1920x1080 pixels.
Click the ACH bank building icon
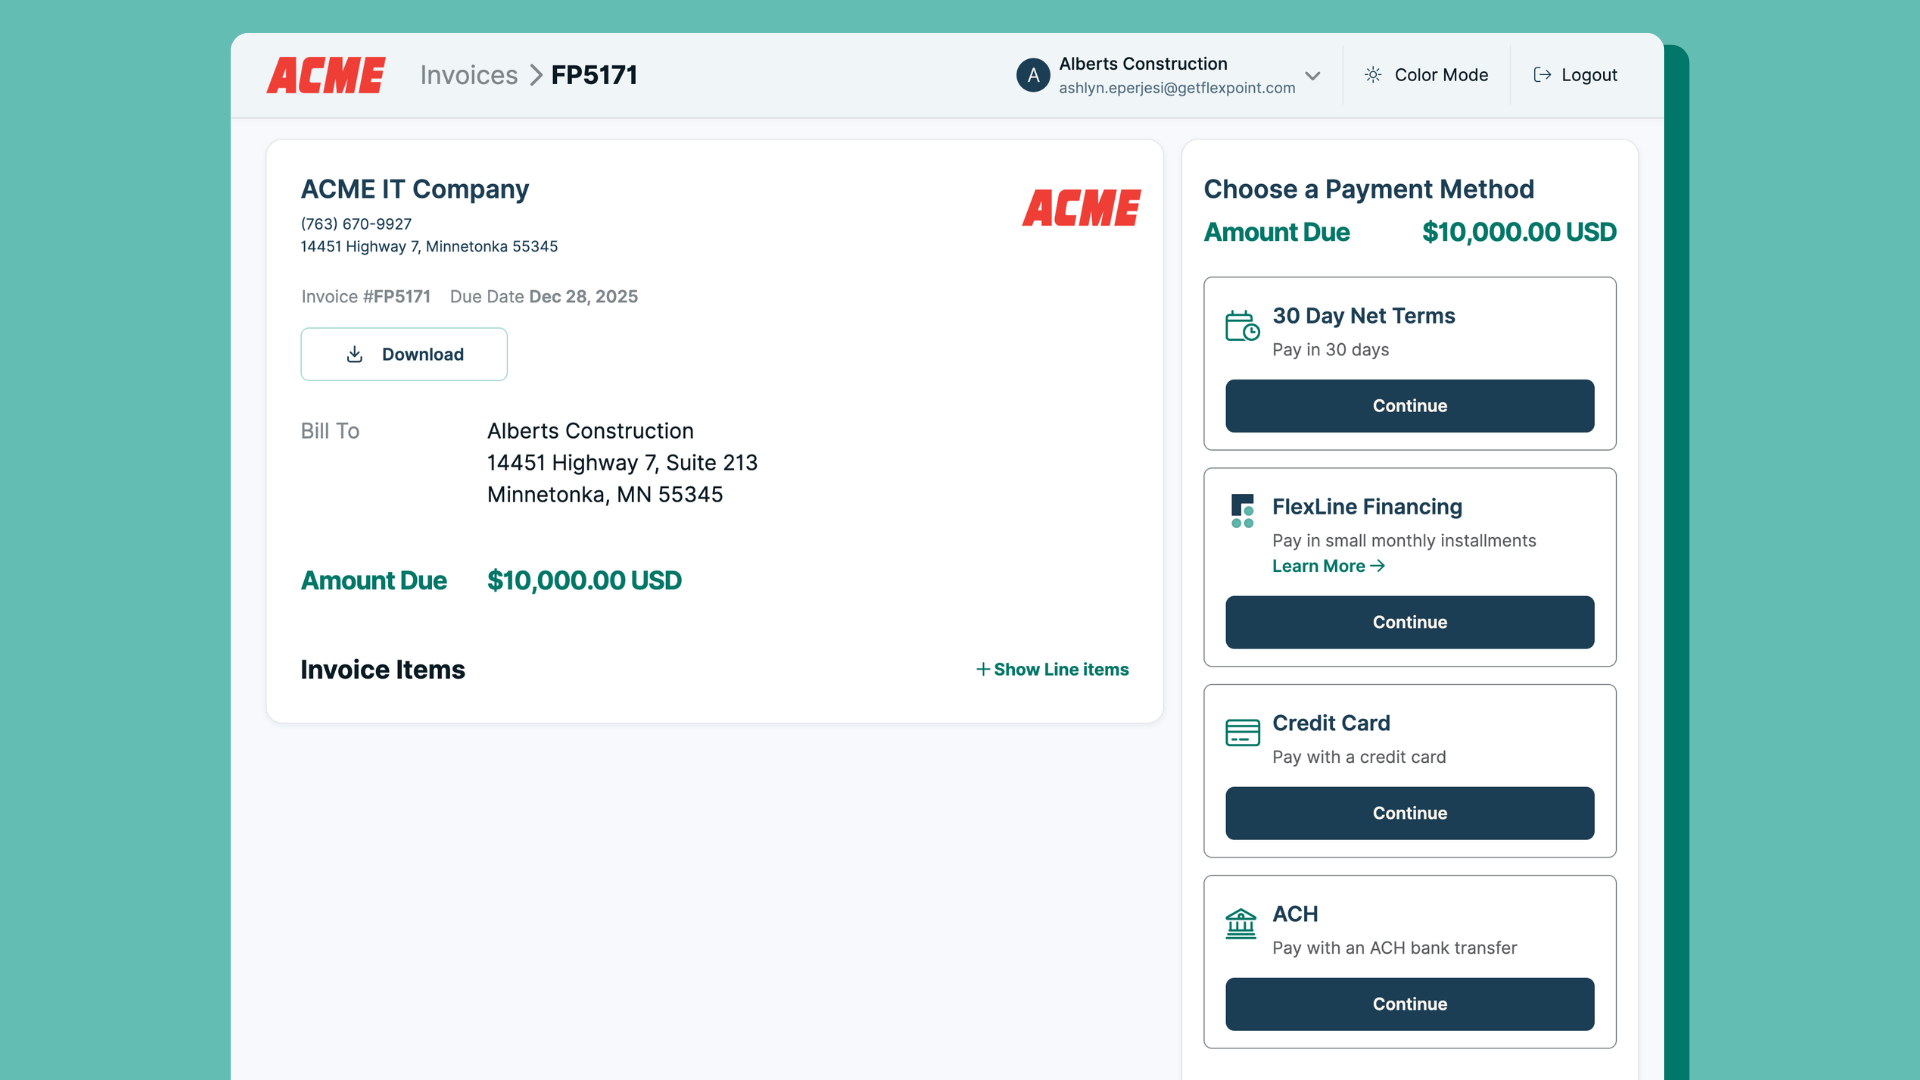click(1241, 923)
